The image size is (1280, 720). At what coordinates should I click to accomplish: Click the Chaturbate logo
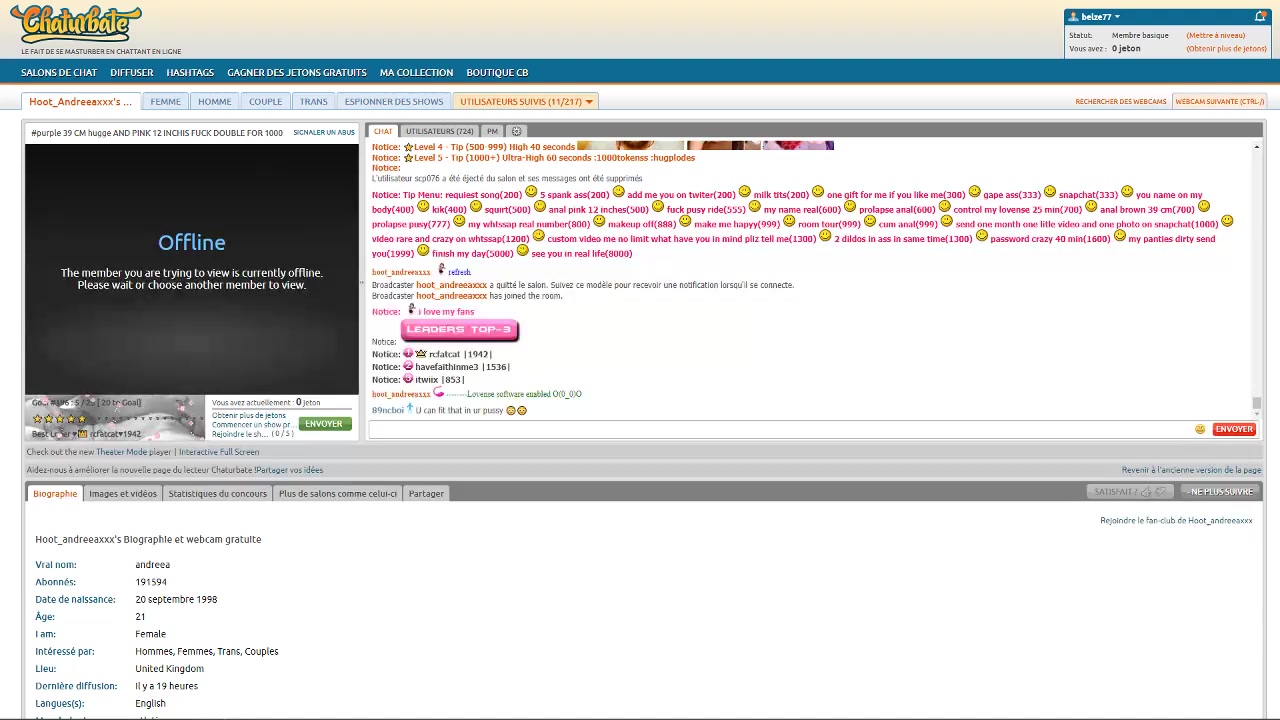[x=76, y=24]
